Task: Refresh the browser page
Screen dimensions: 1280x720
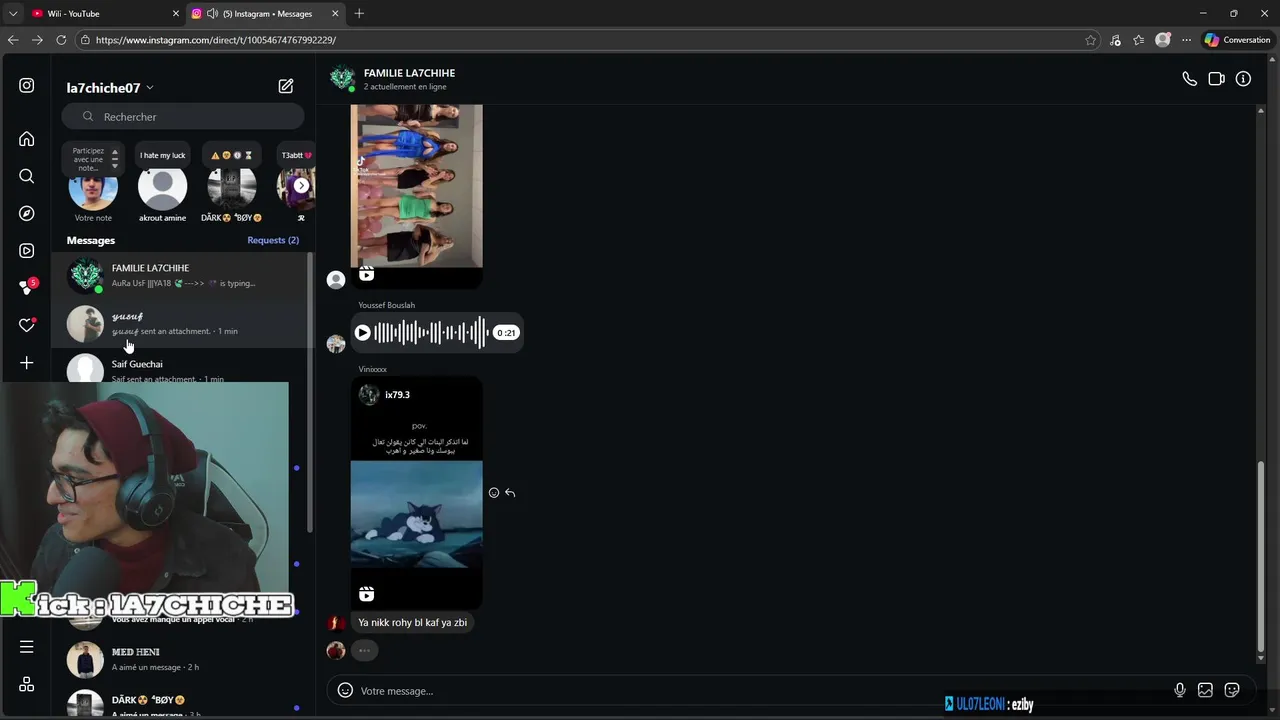Action: (61, 40)
